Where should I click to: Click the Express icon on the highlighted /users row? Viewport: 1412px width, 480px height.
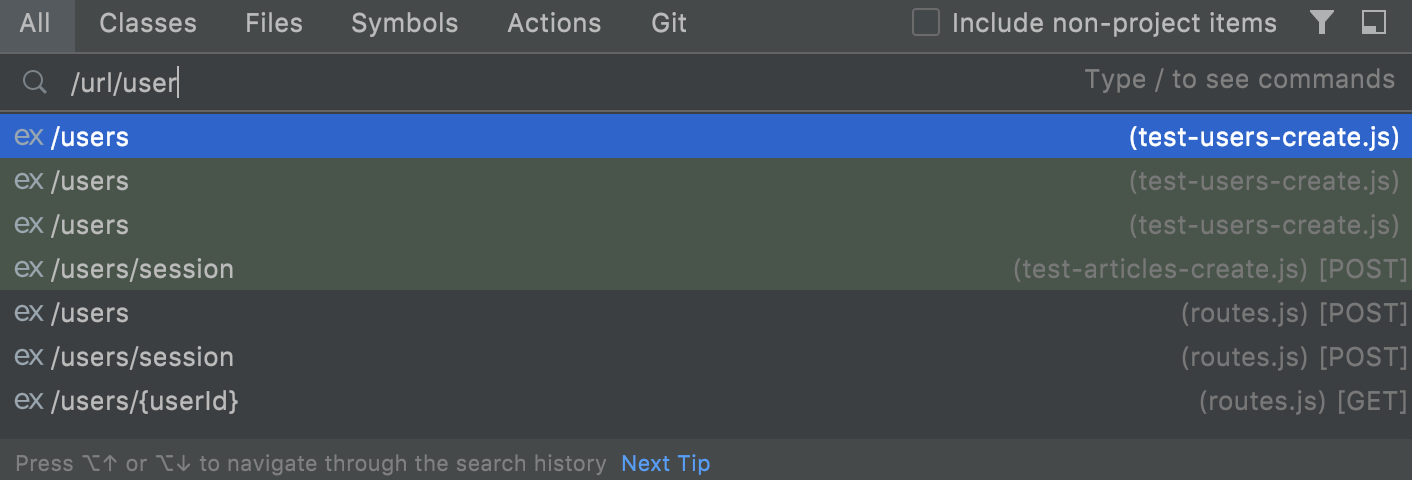point(29,137)
